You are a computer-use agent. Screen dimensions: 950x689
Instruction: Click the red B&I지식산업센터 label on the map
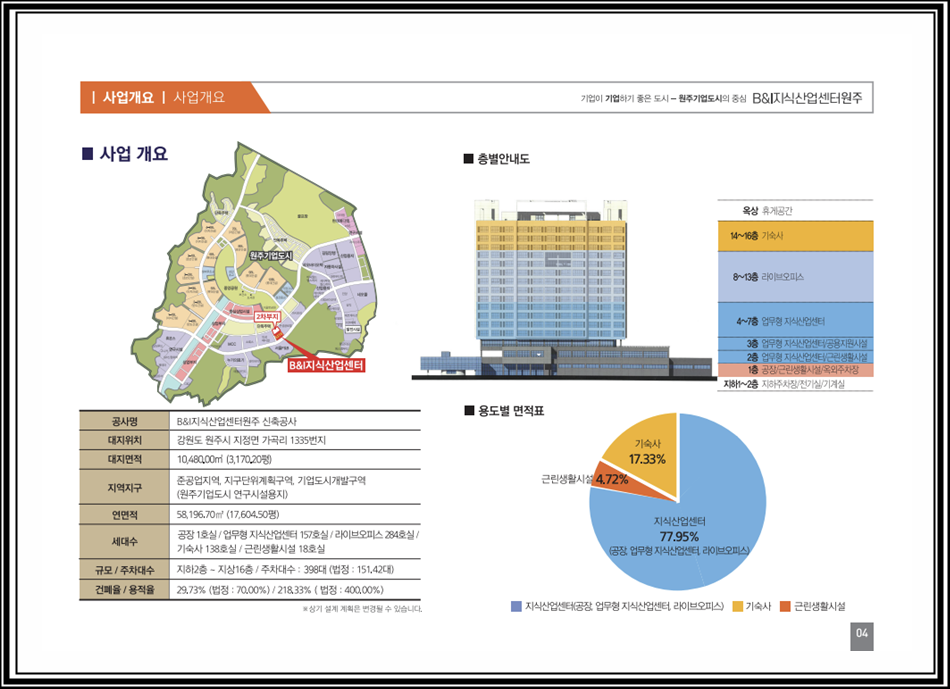(x=325, y=366)
